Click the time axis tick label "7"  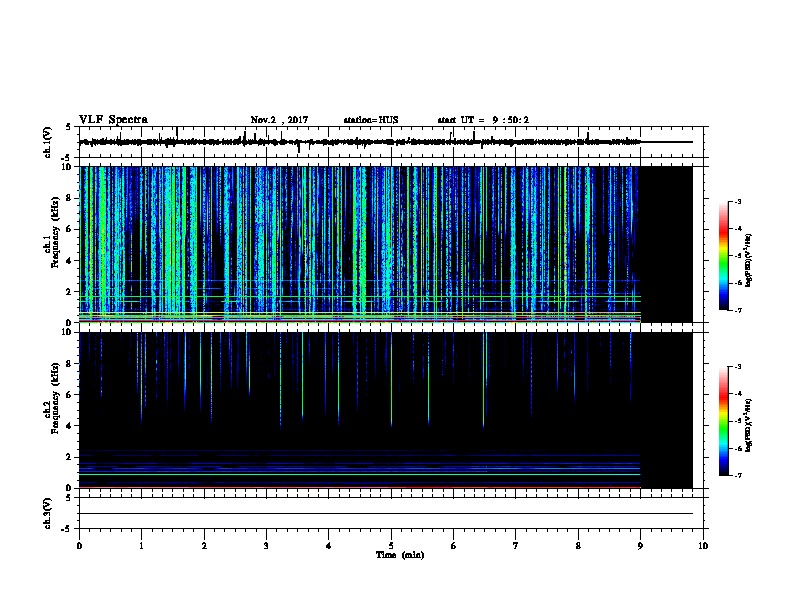pos(516,546)
